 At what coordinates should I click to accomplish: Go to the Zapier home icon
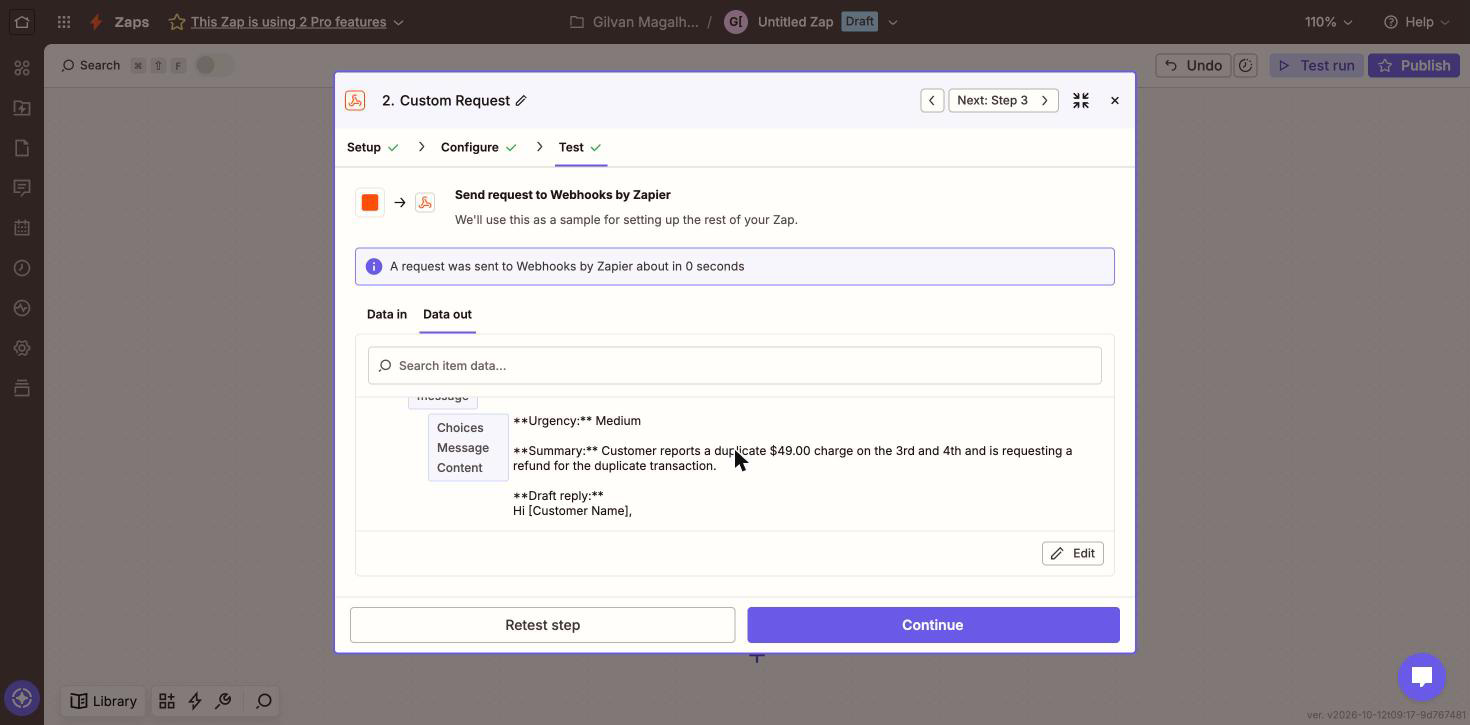[22, 21]
